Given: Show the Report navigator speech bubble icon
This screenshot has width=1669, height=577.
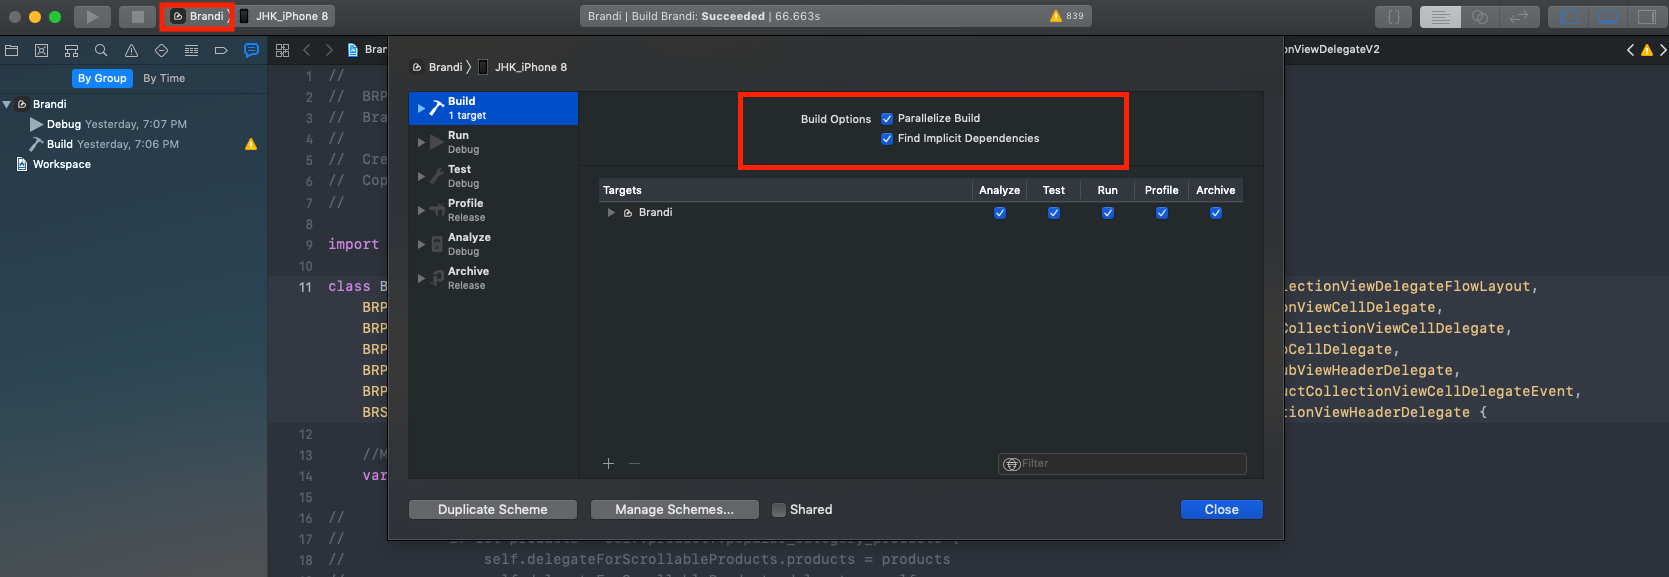Looking at the screenshot, I should point(251,50).
